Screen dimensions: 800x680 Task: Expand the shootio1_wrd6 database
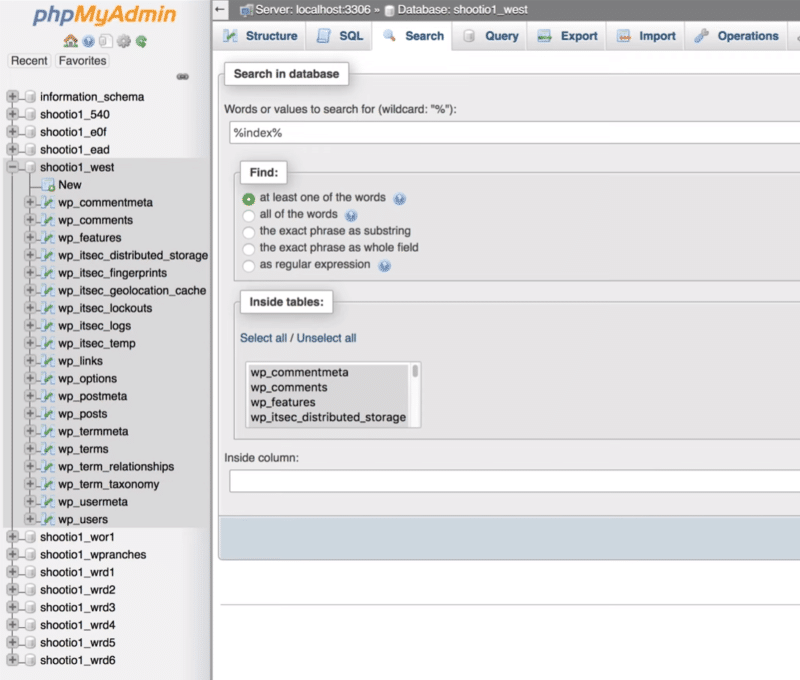[x=12, y=660]
